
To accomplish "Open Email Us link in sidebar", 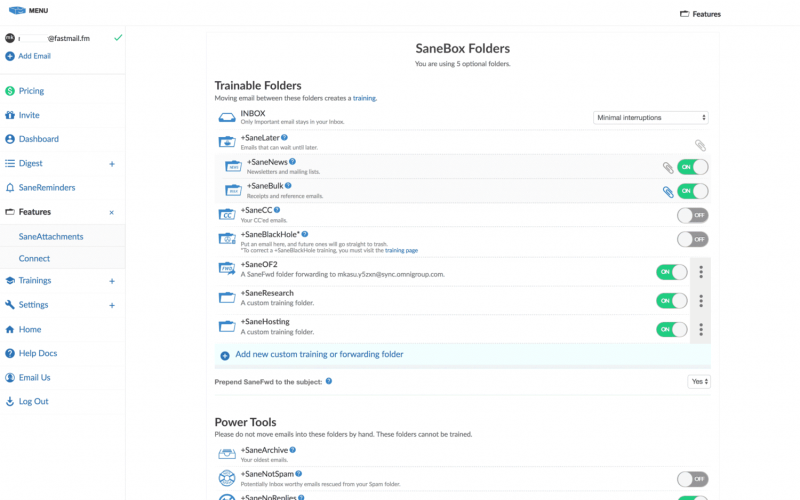I will (x=34, y=378).
